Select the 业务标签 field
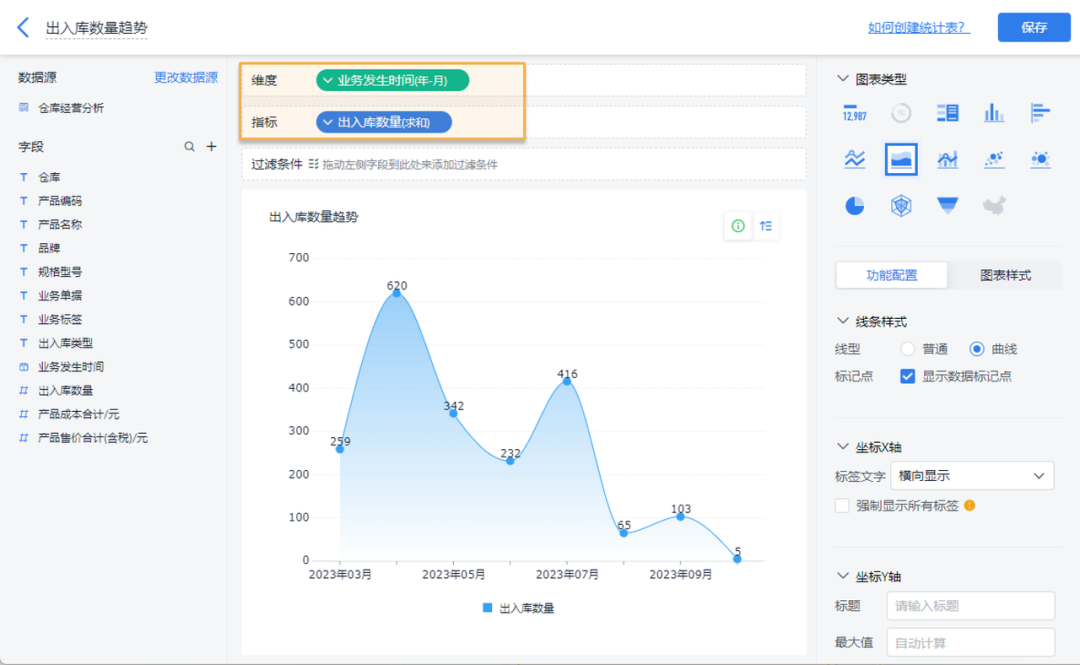The width and height of the screenshot is (1080, 665). pyautogui.click(x=60, y=319)
